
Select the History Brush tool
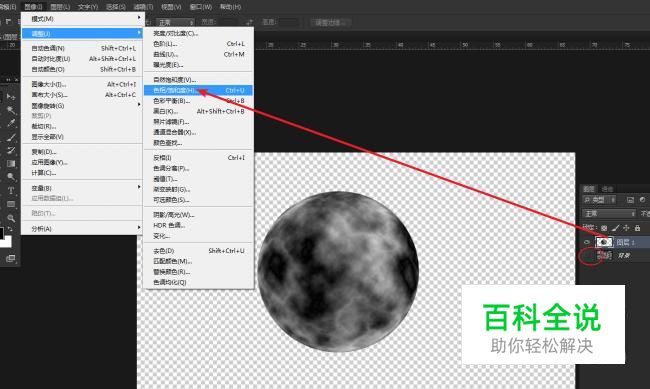tap(11, 150)
